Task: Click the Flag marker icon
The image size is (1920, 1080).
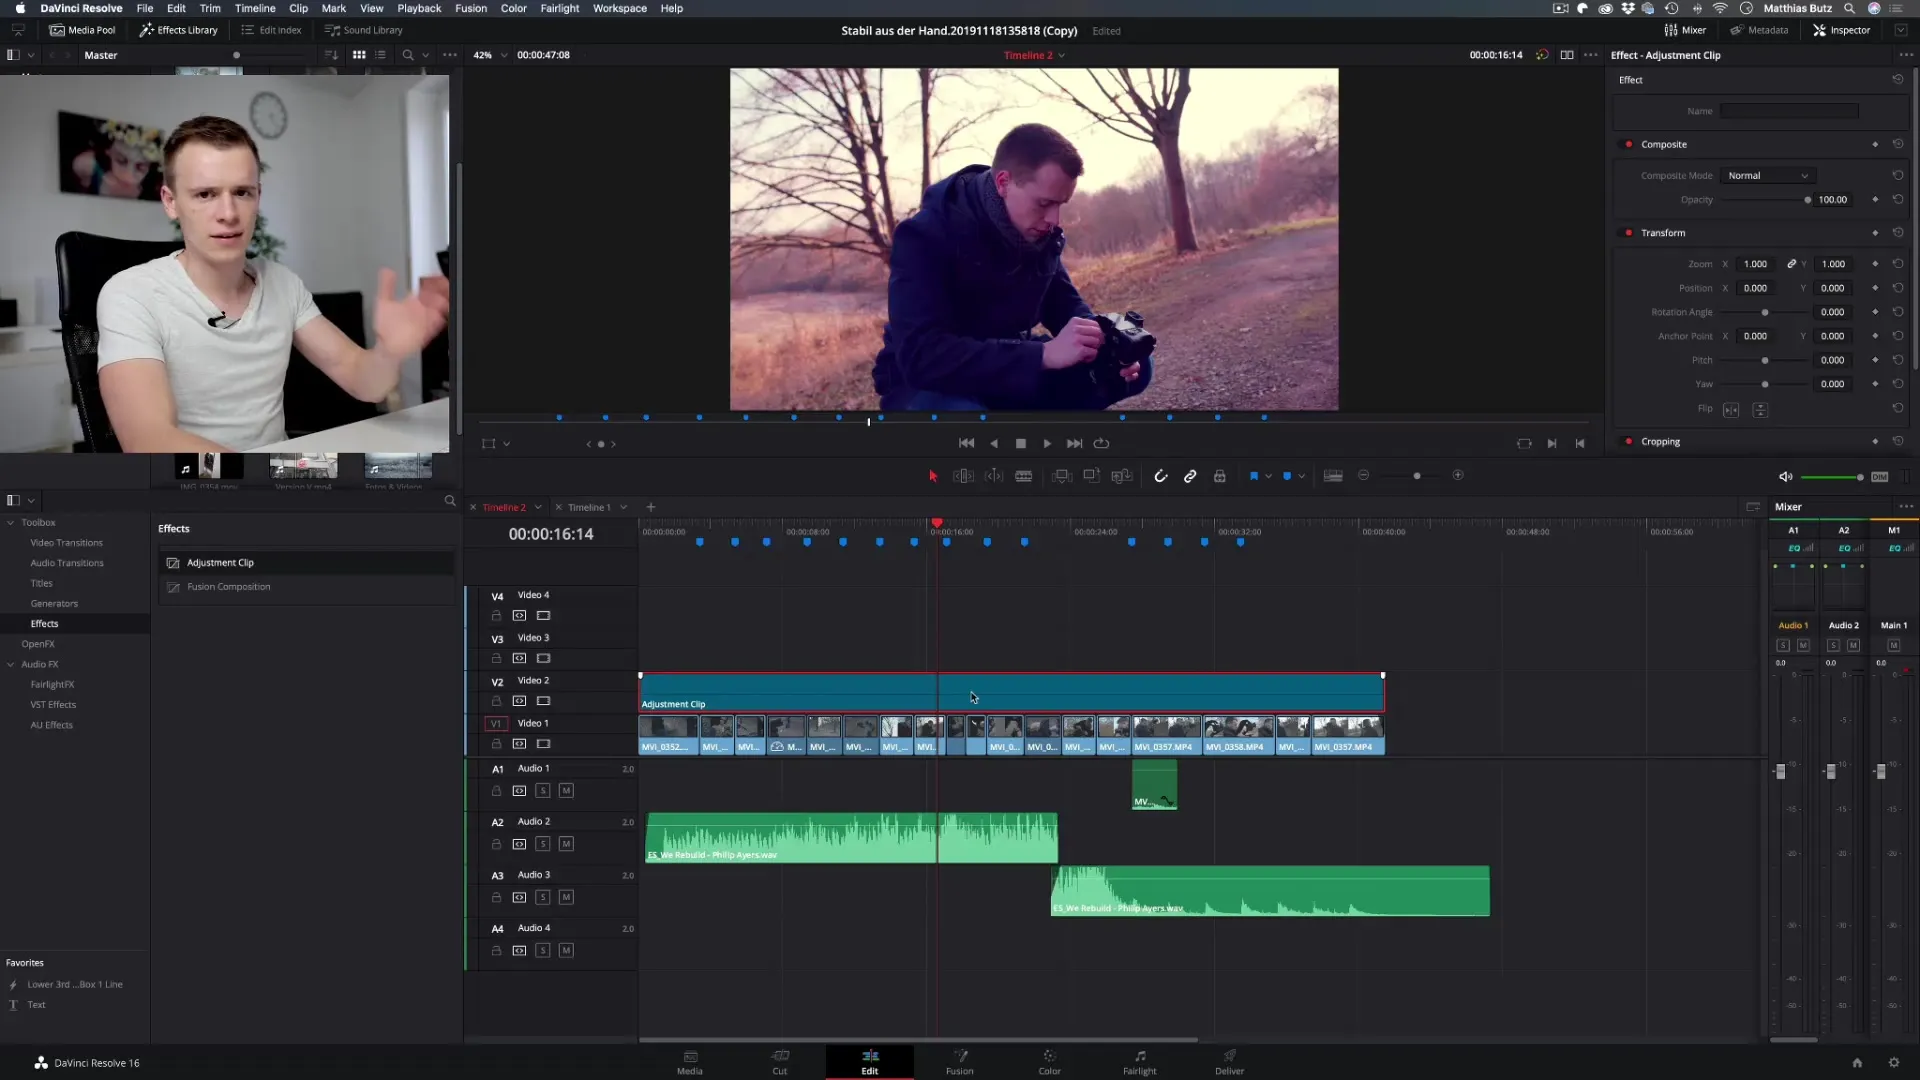Action: click(x=1254, y=476)
